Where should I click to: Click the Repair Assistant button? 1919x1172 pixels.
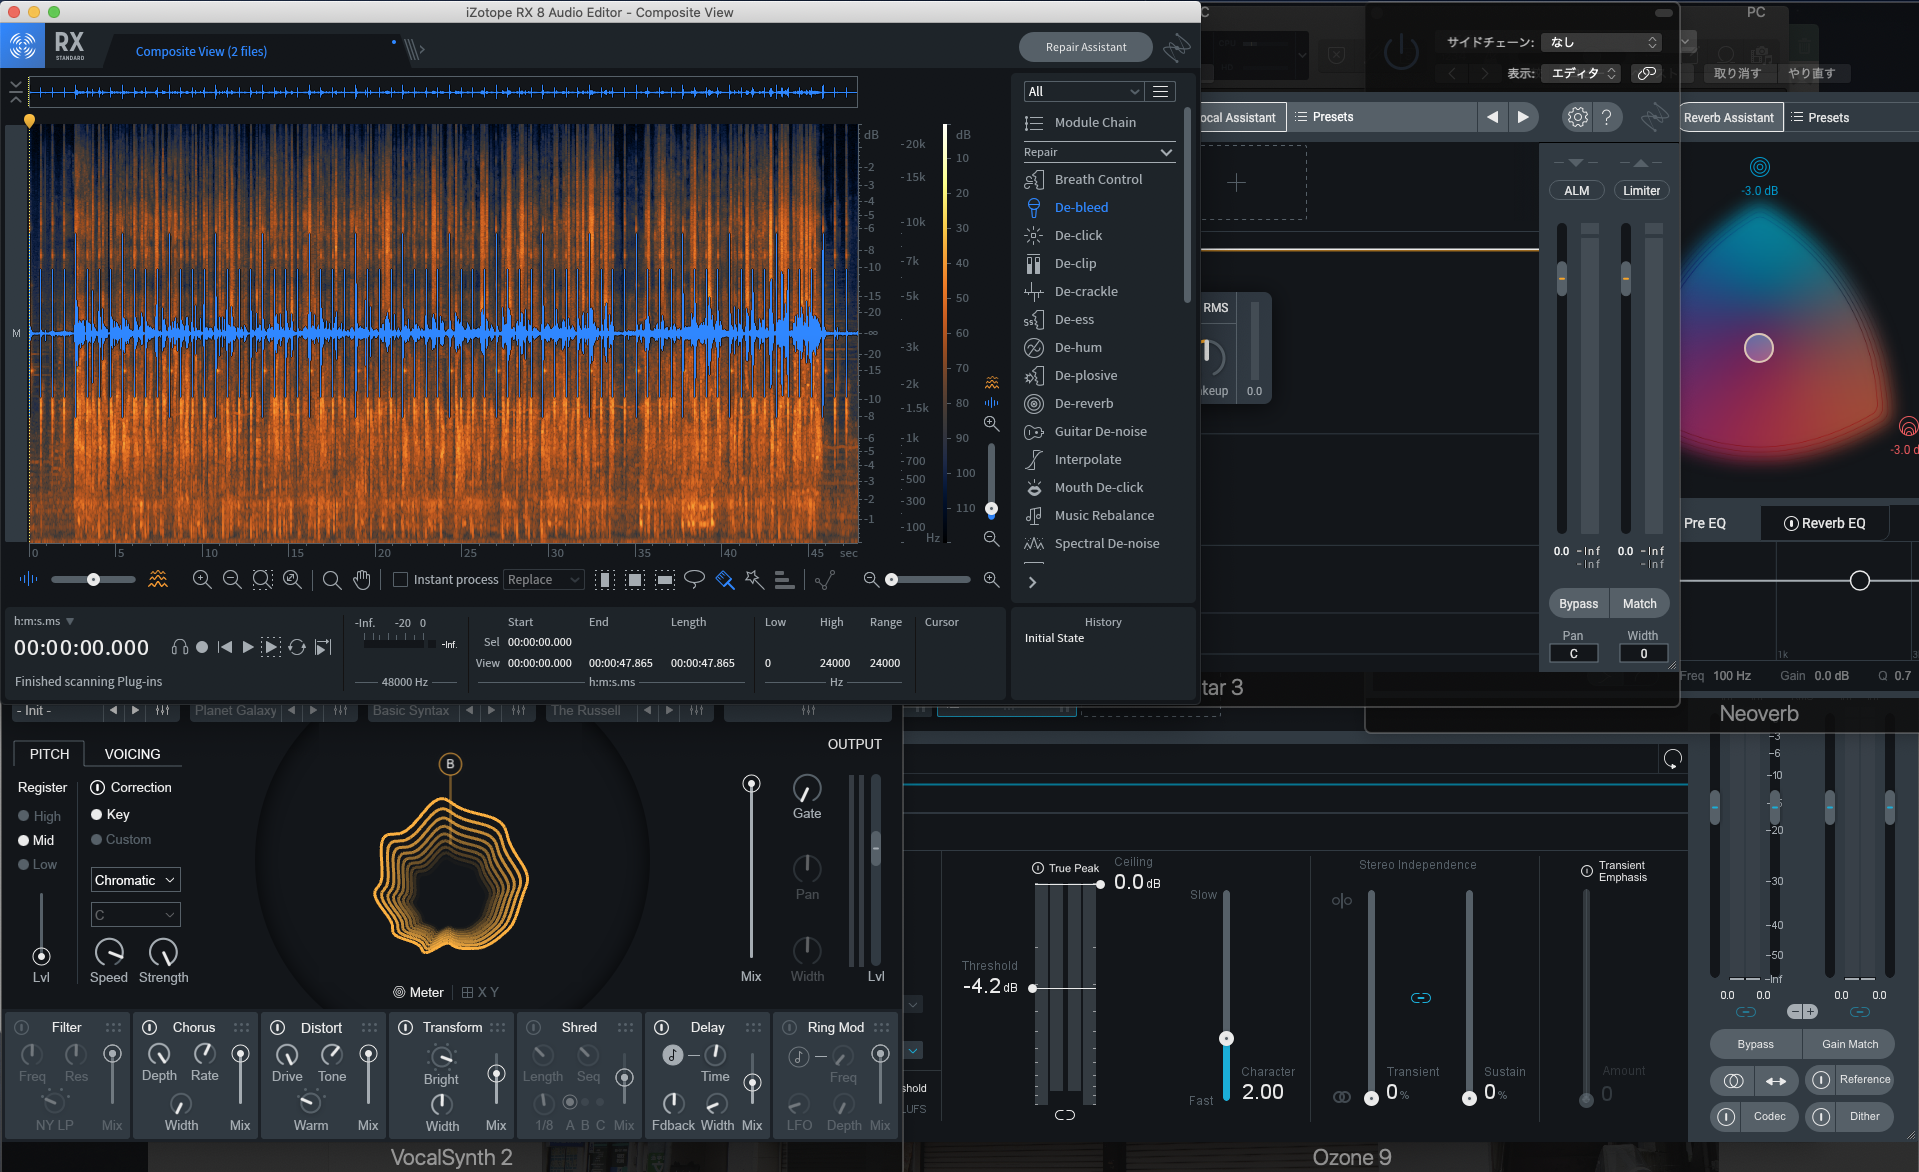[1086, 47]
